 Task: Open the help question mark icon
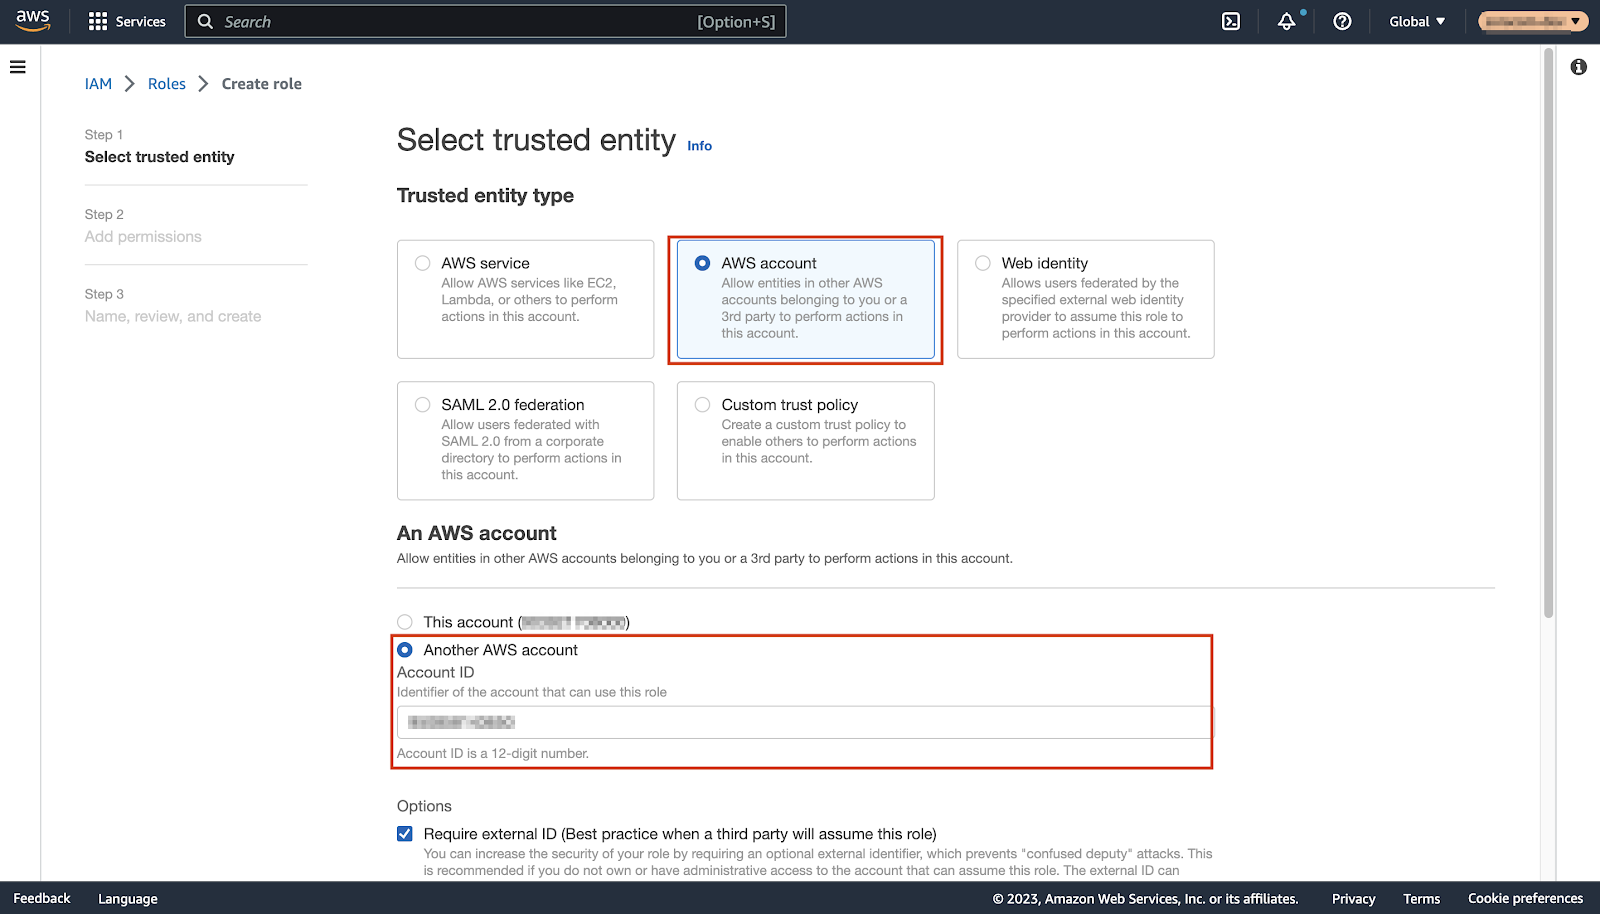tap(1342, 22)
